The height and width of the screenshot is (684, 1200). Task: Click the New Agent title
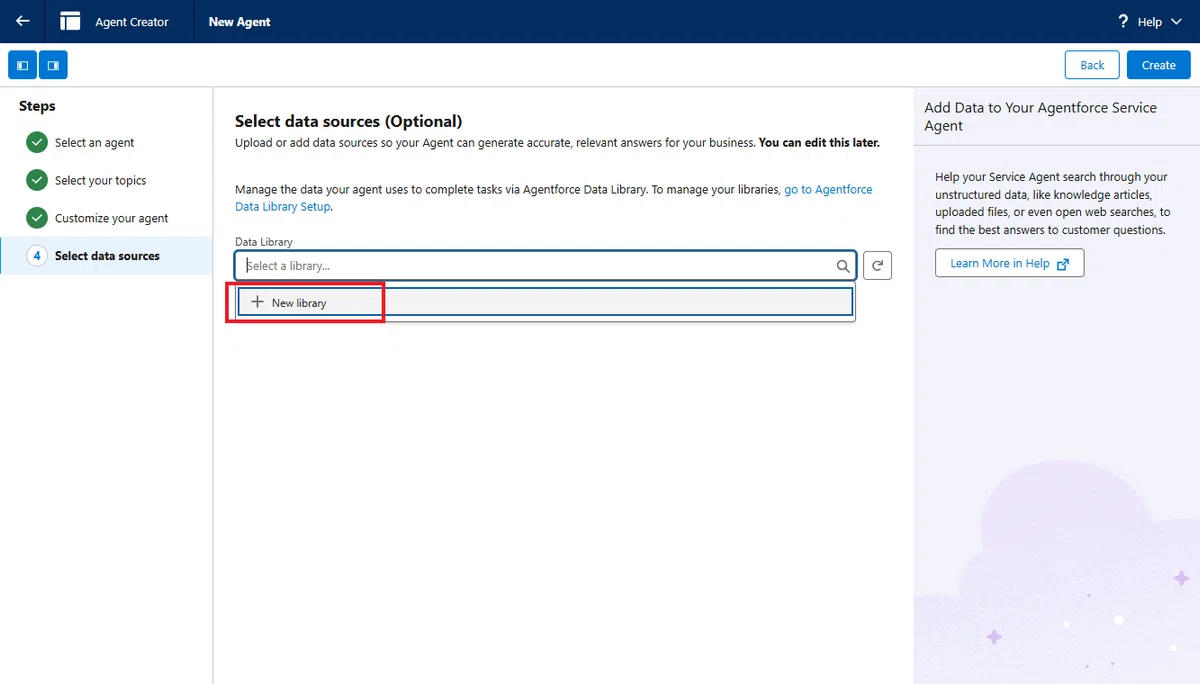pos(239,22)
